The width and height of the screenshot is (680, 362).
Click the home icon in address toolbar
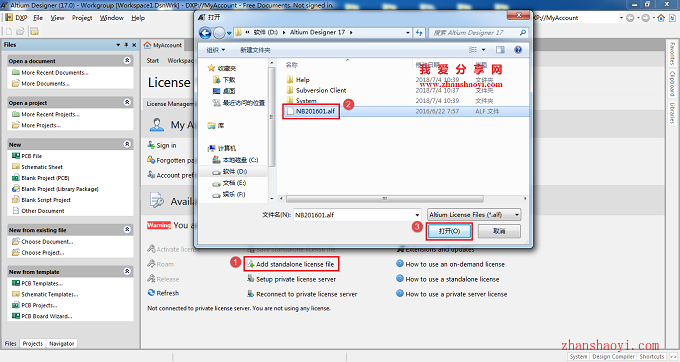(661, 18)
